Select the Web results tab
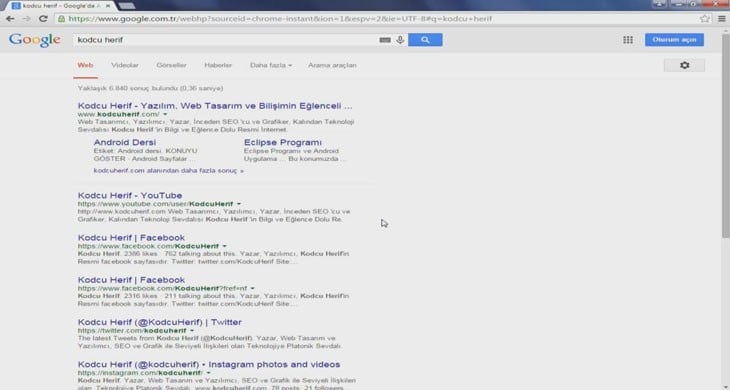Viewport: 730px width, 390px height. tap(85, 65)
